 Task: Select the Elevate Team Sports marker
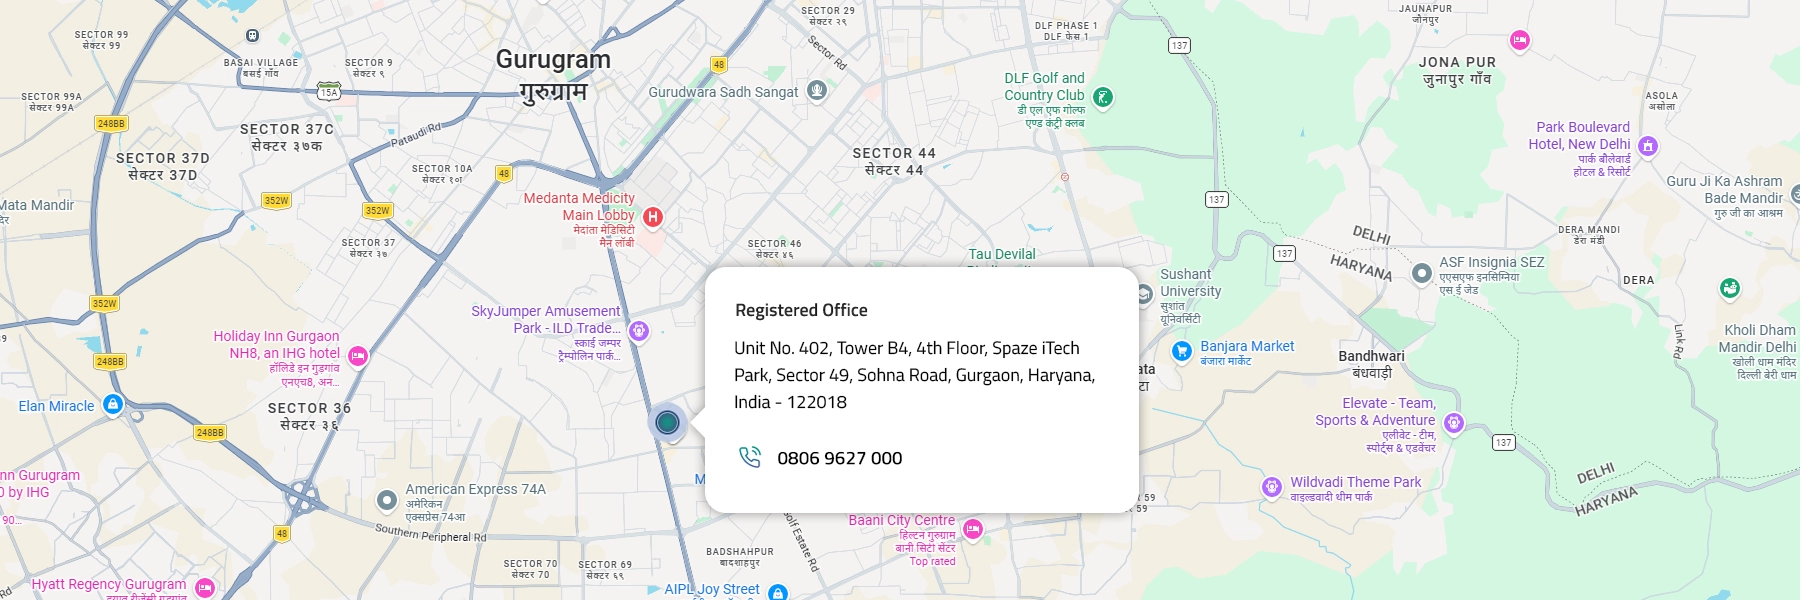pos(1454,423)
